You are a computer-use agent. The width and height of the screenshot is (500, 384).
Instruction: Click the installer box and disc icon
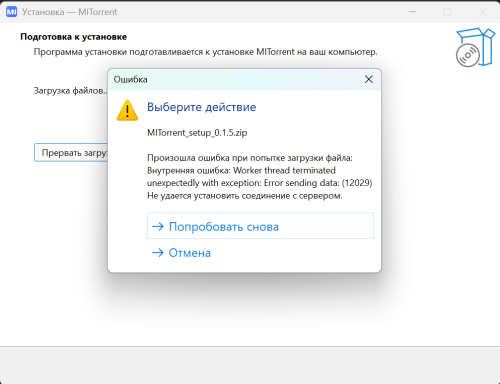coord(475,47)
